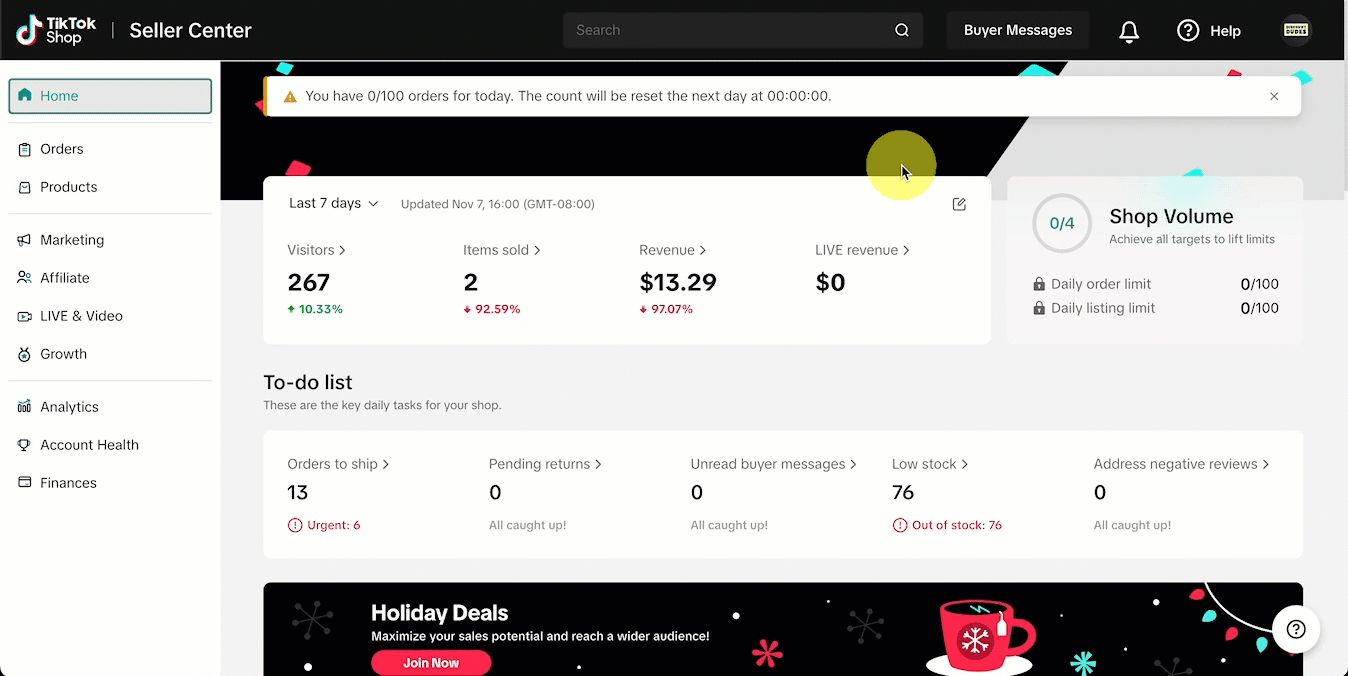Click the TikTok Shop logo
This screenshot has width=1348, height=676.
coord(56,30)
